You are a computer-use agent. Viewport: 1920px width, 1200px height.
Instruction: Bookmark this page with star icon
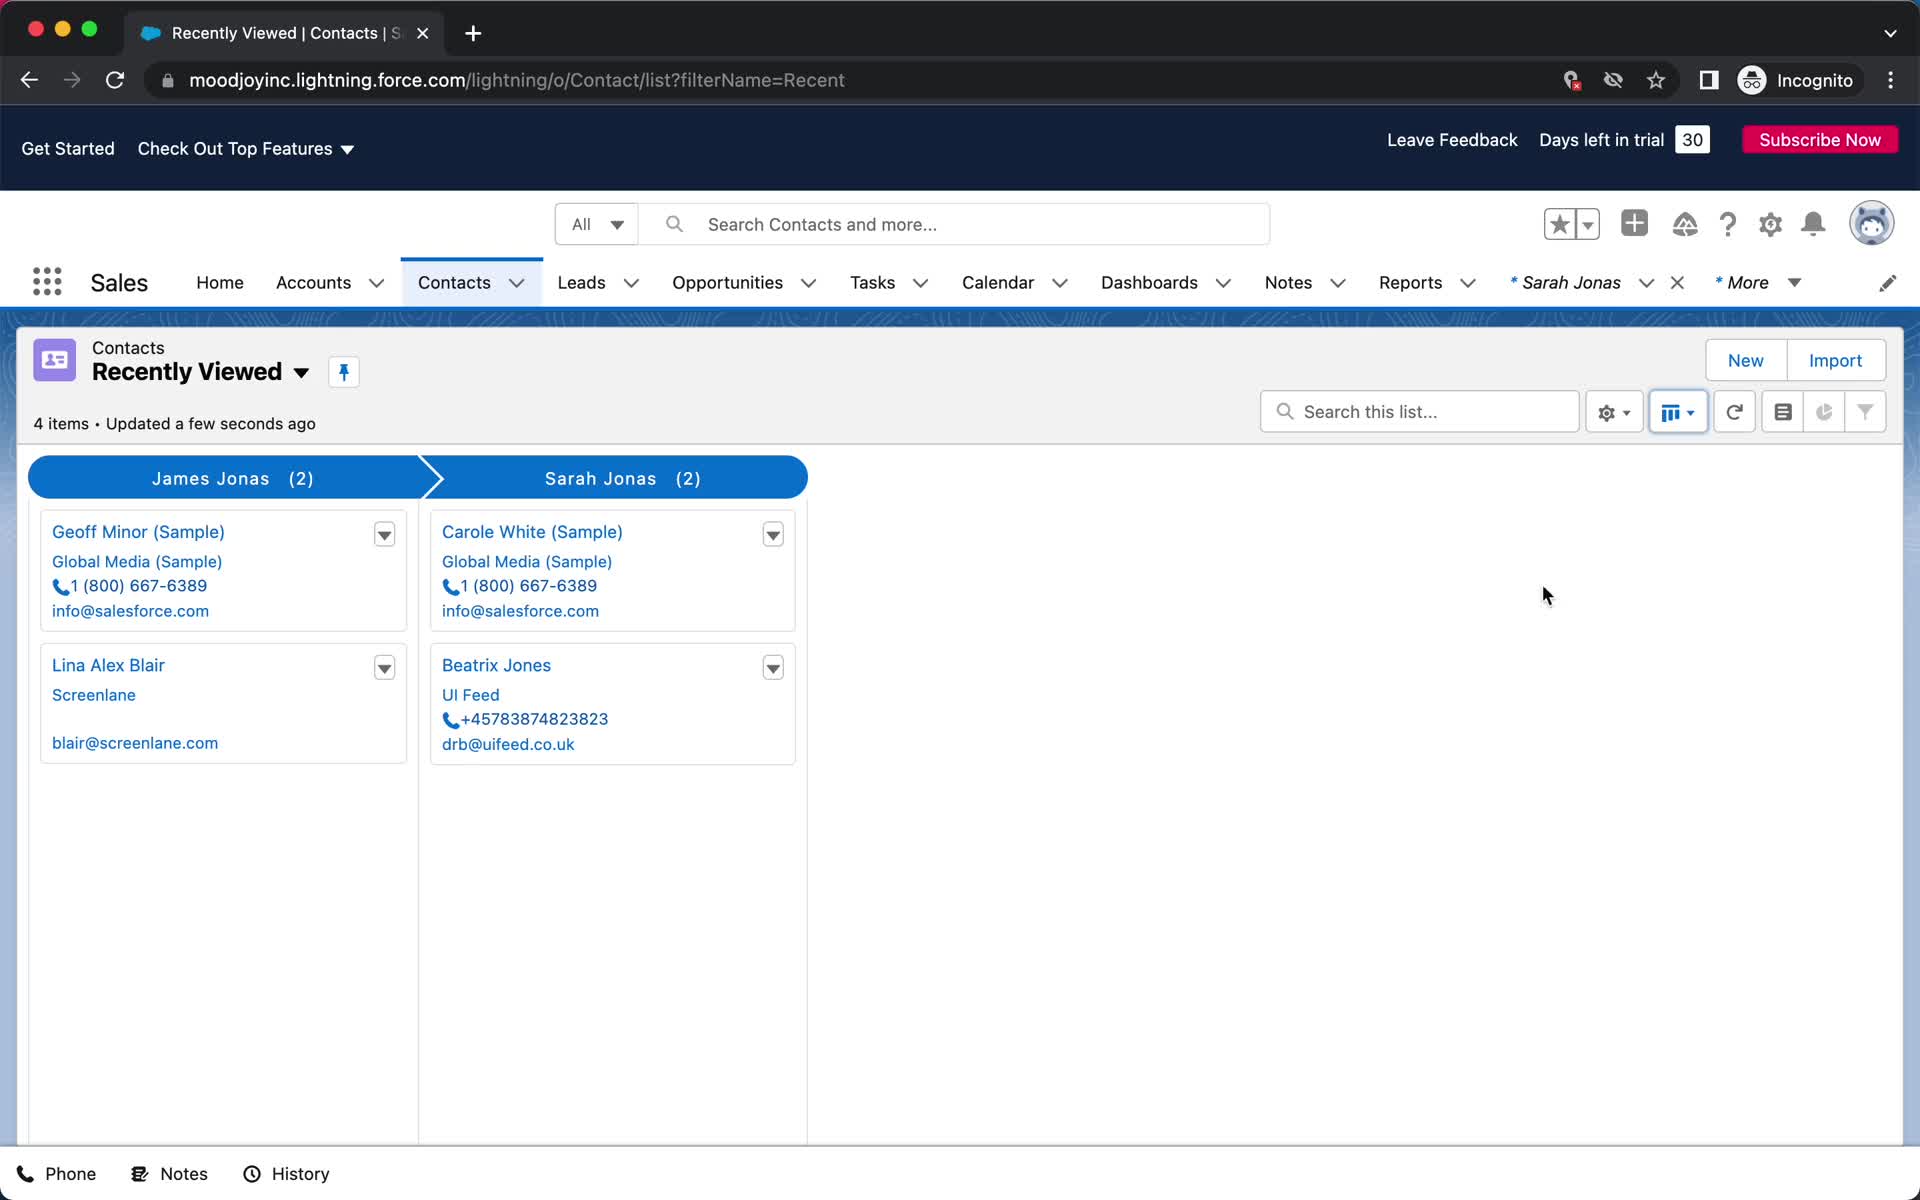tap(1656, 80)
